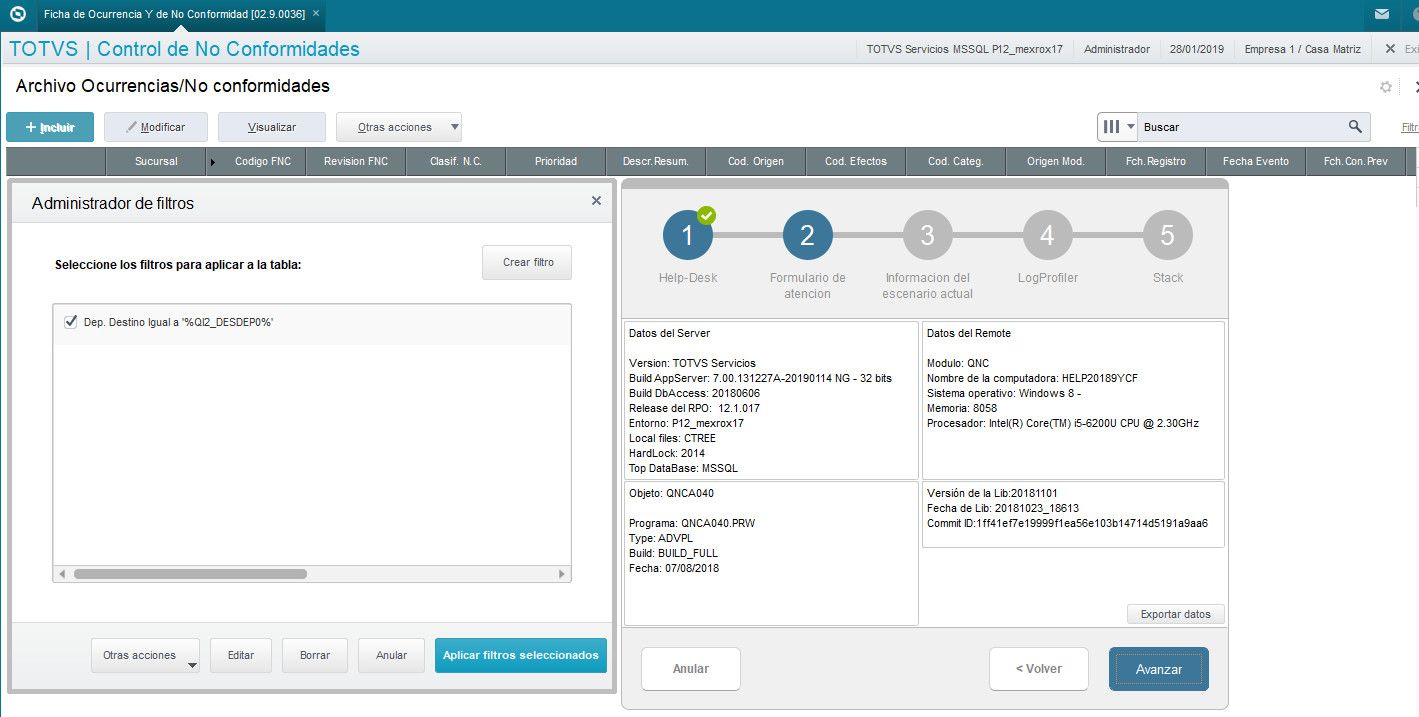Click Nombre de la computadora text
The image size is (1419, 717).
coord(1032,378)
